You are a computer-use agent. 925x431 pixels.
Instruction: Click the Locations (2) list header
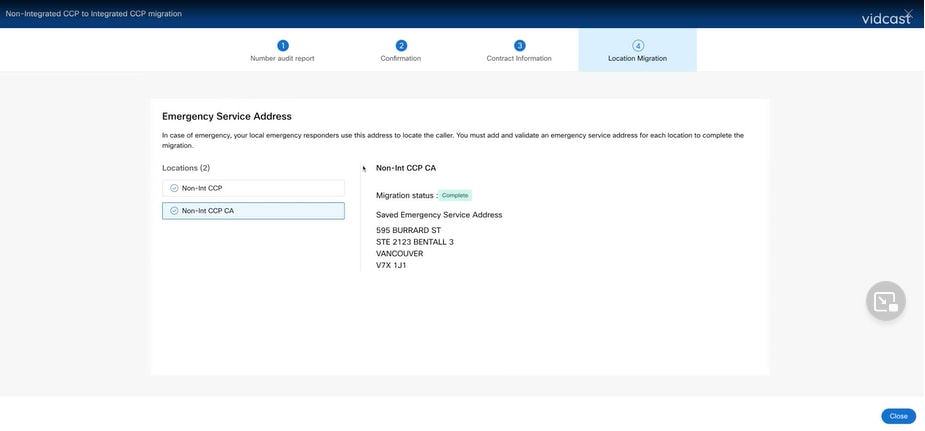click(x=186, y=168)
